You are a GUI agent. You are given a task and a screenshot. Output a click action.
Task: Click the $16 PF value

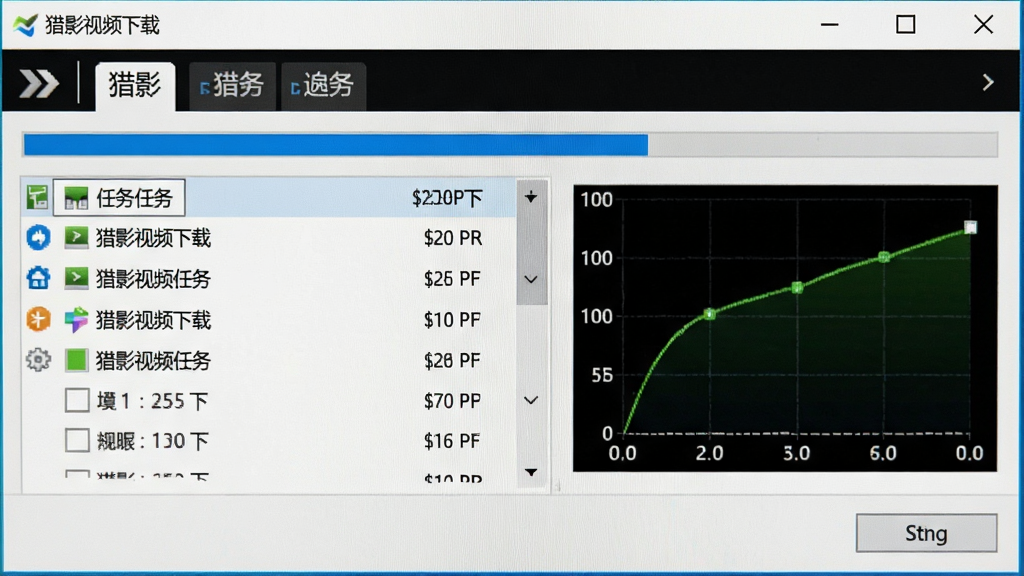coord(452,441)
